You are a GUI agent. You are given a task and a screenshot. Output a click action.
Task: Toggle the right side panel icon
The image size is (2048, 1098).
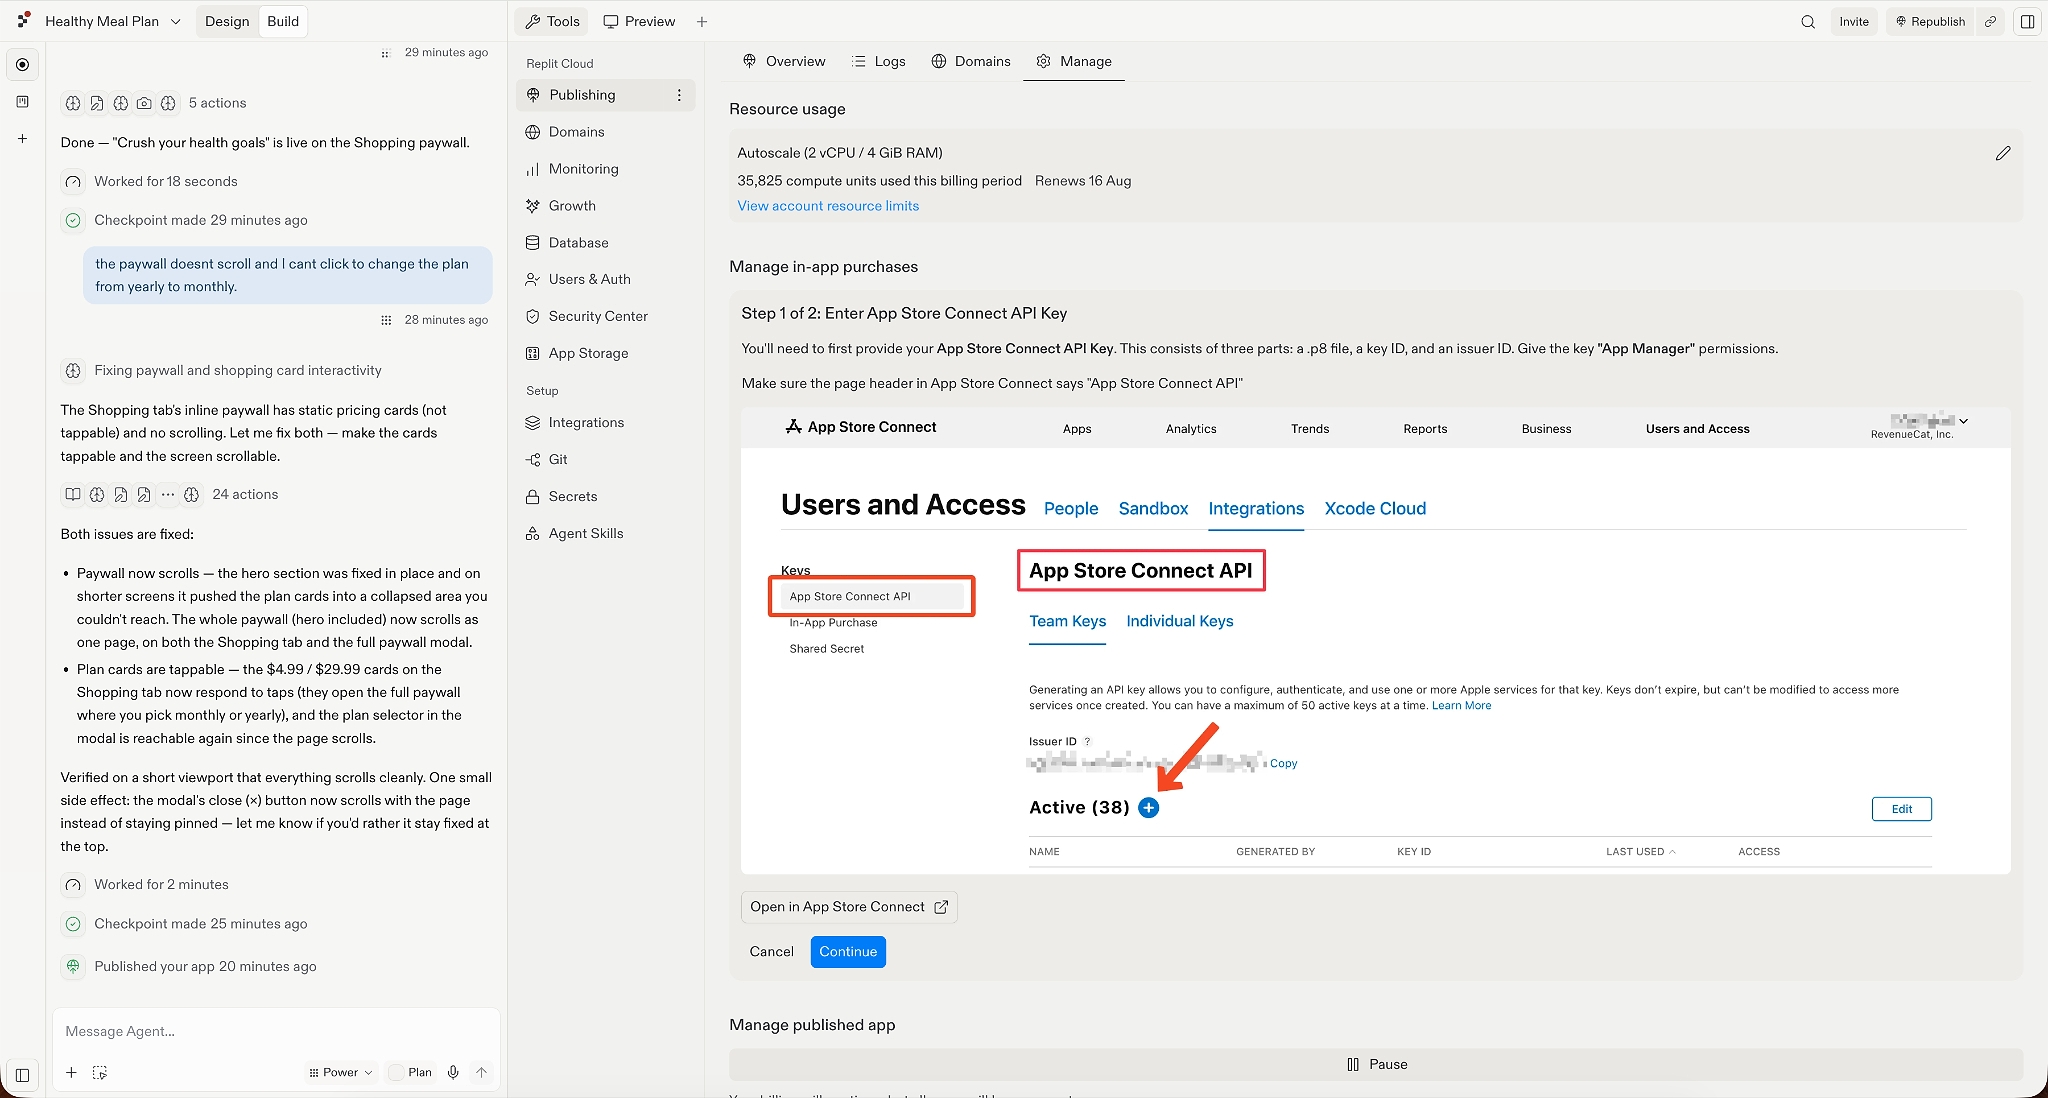click(x=2028, y=21)
